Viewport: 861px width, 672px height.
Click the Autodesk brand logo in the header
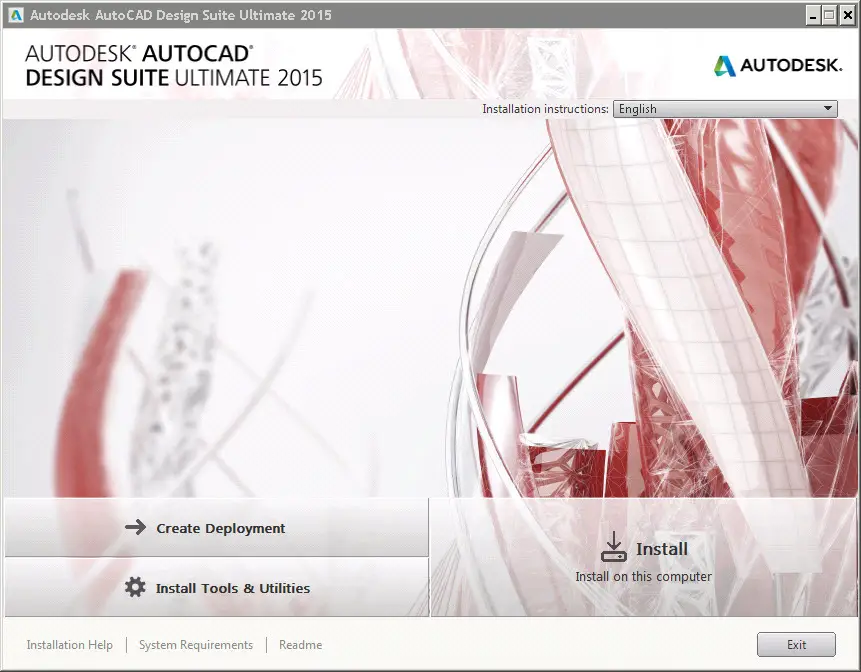pyautogui.click(x=778, y=65)
